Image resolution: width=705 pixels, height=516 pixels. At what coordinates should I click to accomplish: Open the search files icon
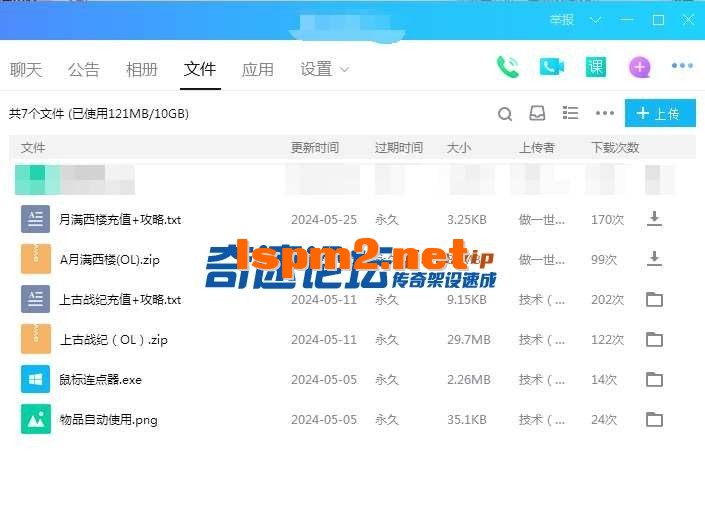[505, 114]
